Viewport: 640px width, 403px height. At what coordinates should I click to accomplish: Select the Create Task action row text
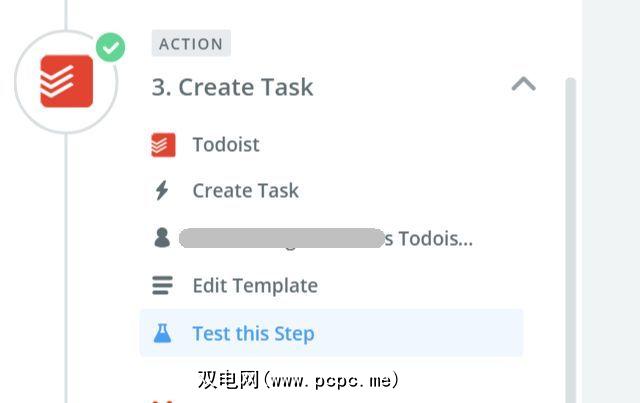coord(246,191)
